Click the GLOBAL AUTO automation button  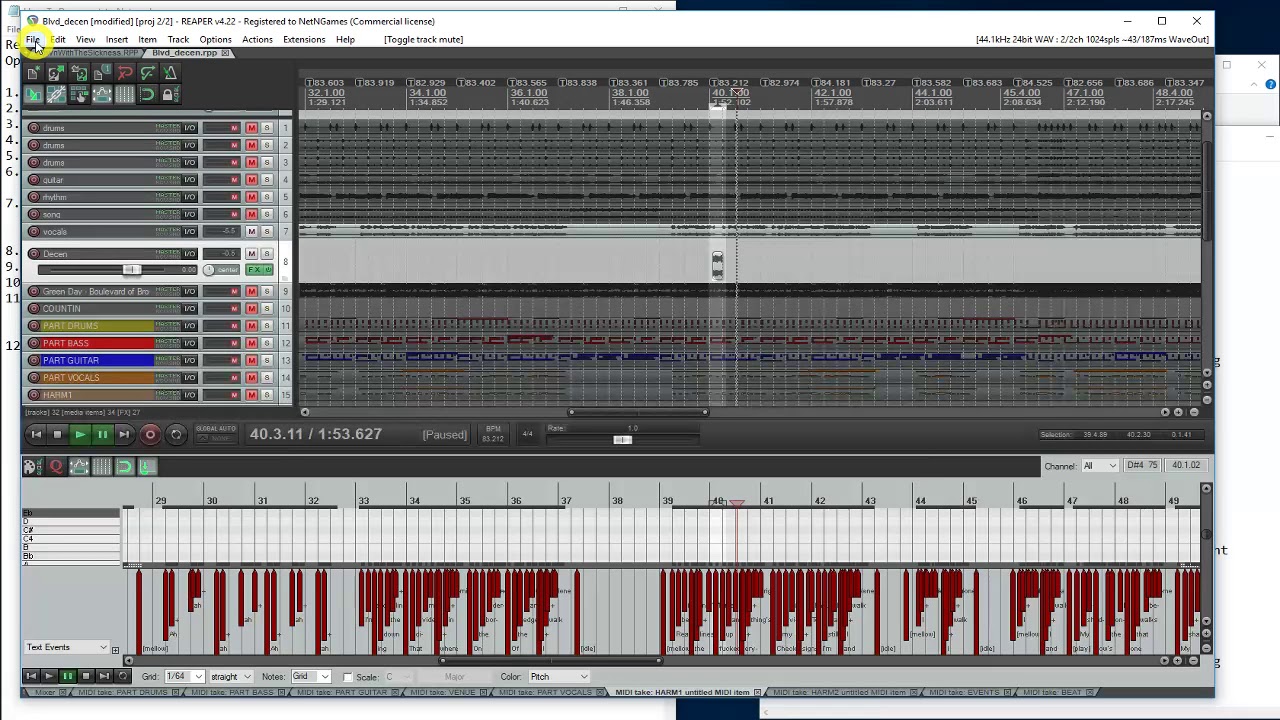coord(216,433)
